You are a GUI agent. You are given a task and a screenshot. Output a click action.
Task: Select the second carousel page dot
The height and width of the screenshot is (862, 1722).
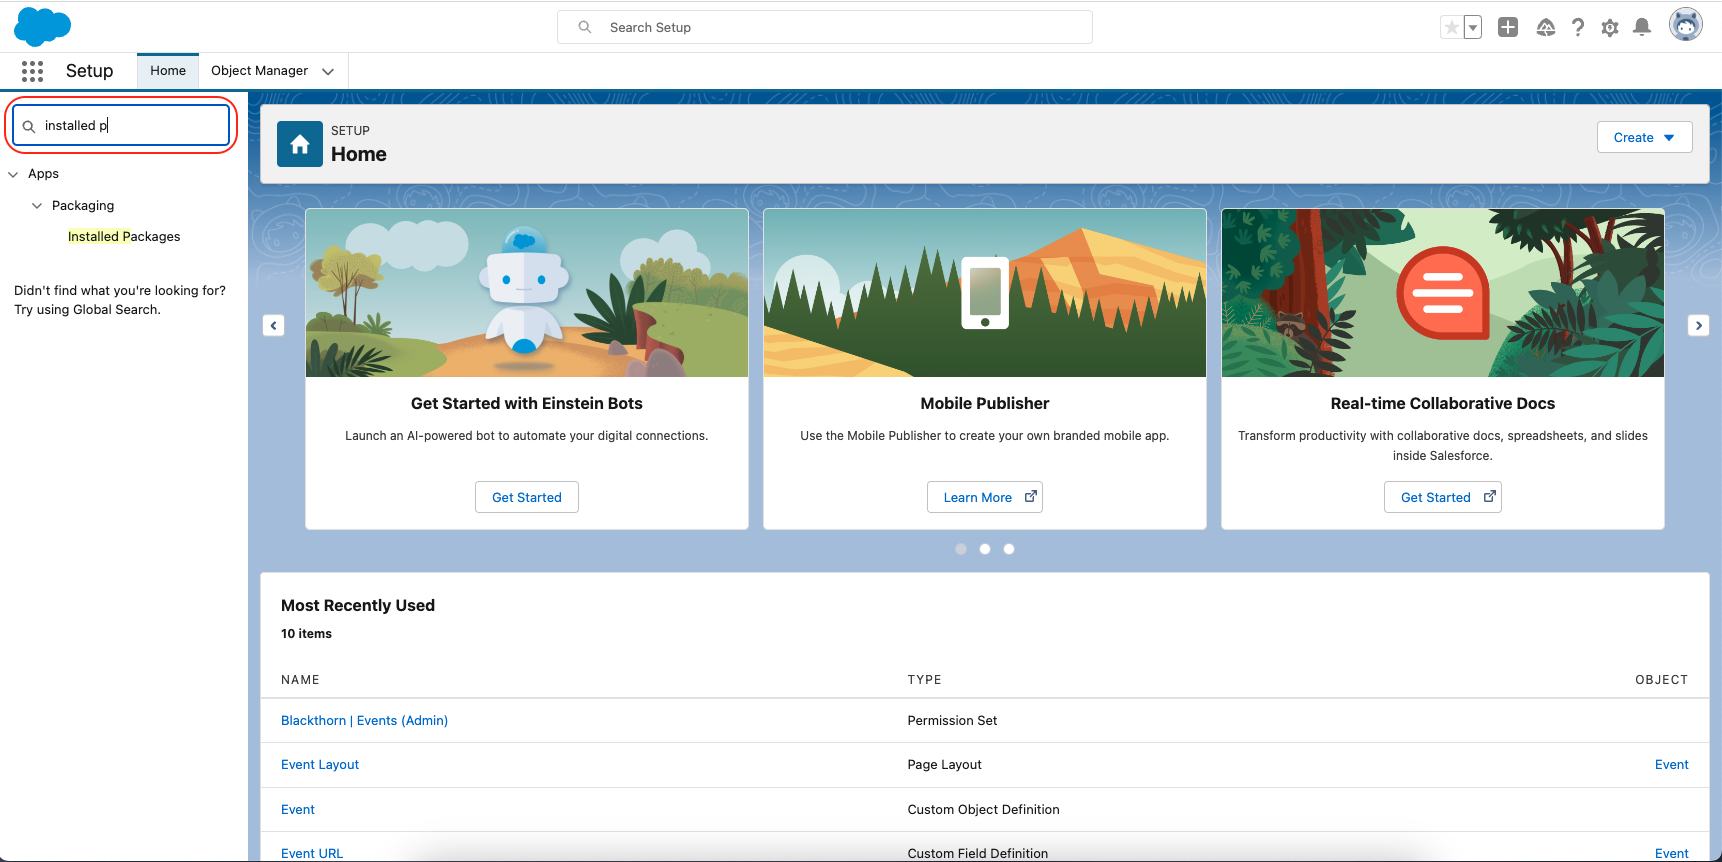985,549
